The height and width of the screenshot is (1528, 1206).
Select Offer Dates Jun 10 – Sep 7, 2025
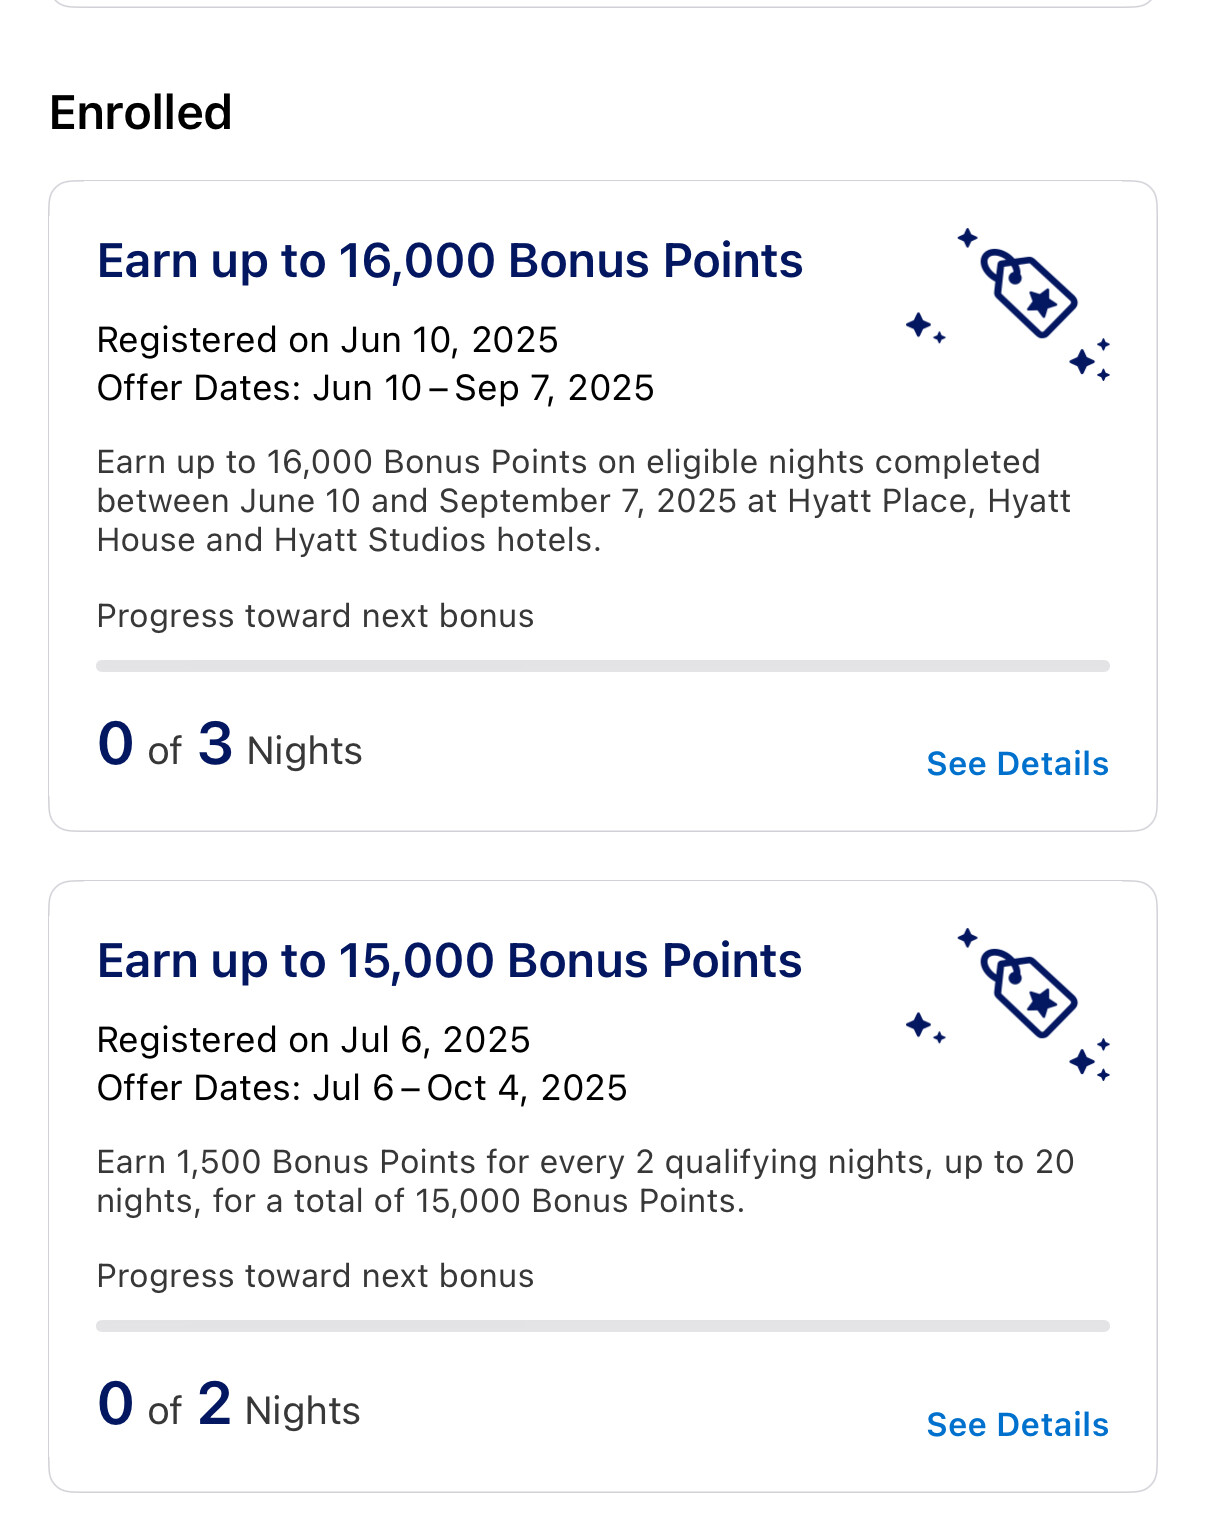(x=375, y=388)
